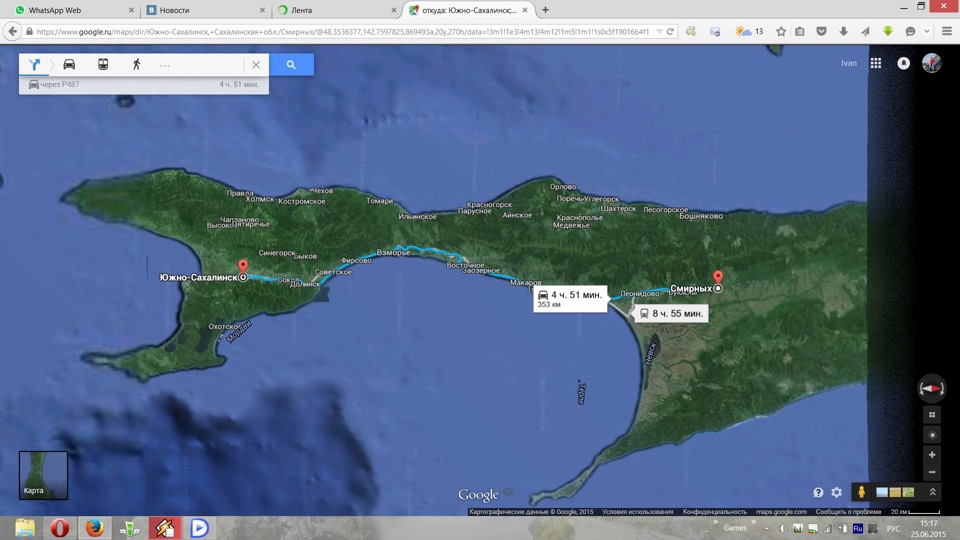
Task: Click the 4 ч. 51 мин. driving label
Action: [x=570, y=299]
